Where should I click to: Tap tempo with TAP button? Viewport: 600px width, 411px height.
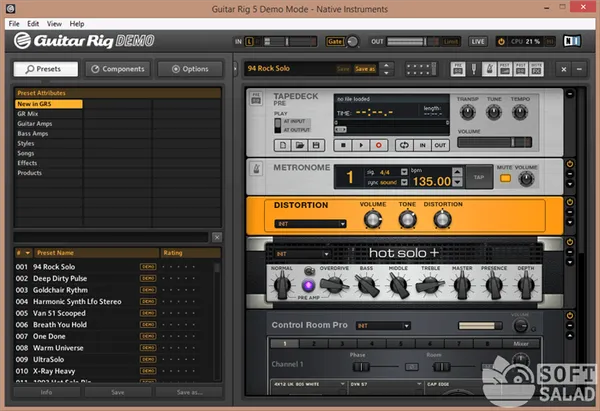tap(479, 177)
